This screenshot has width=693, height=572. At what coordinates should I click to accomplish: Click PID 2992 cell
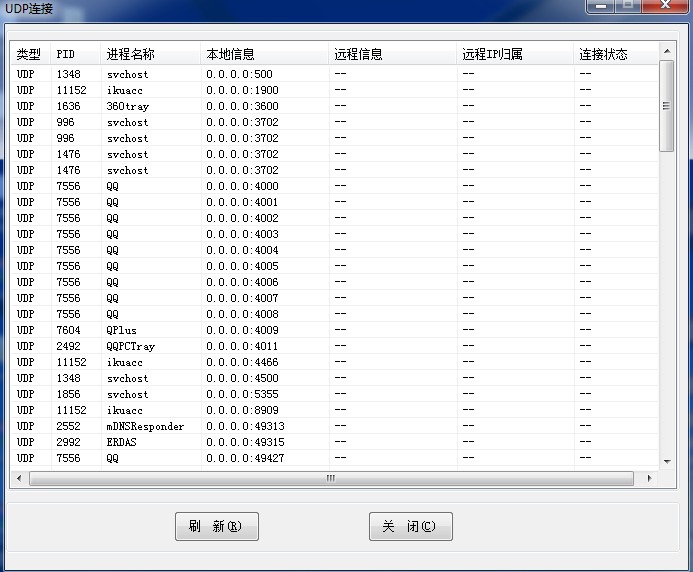tap(69, 442)
